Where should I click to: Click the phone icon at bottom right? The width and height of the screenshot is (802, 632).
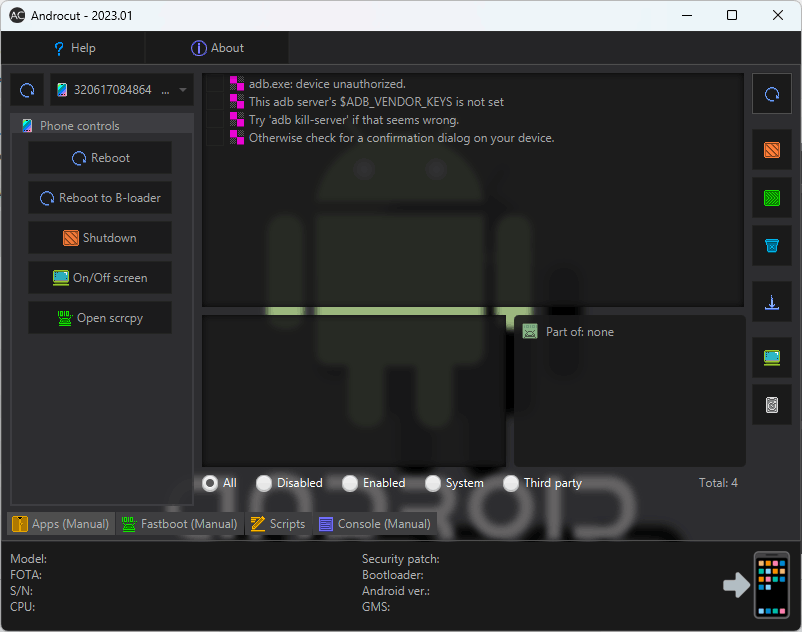(x=771, y=585)
